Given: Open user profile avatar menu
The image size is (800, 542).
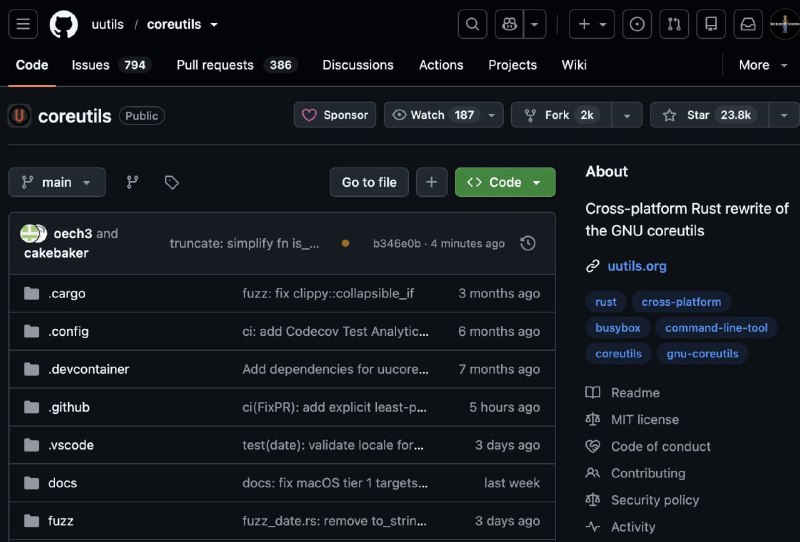Looking at the screenshot, I should (785, 24).
